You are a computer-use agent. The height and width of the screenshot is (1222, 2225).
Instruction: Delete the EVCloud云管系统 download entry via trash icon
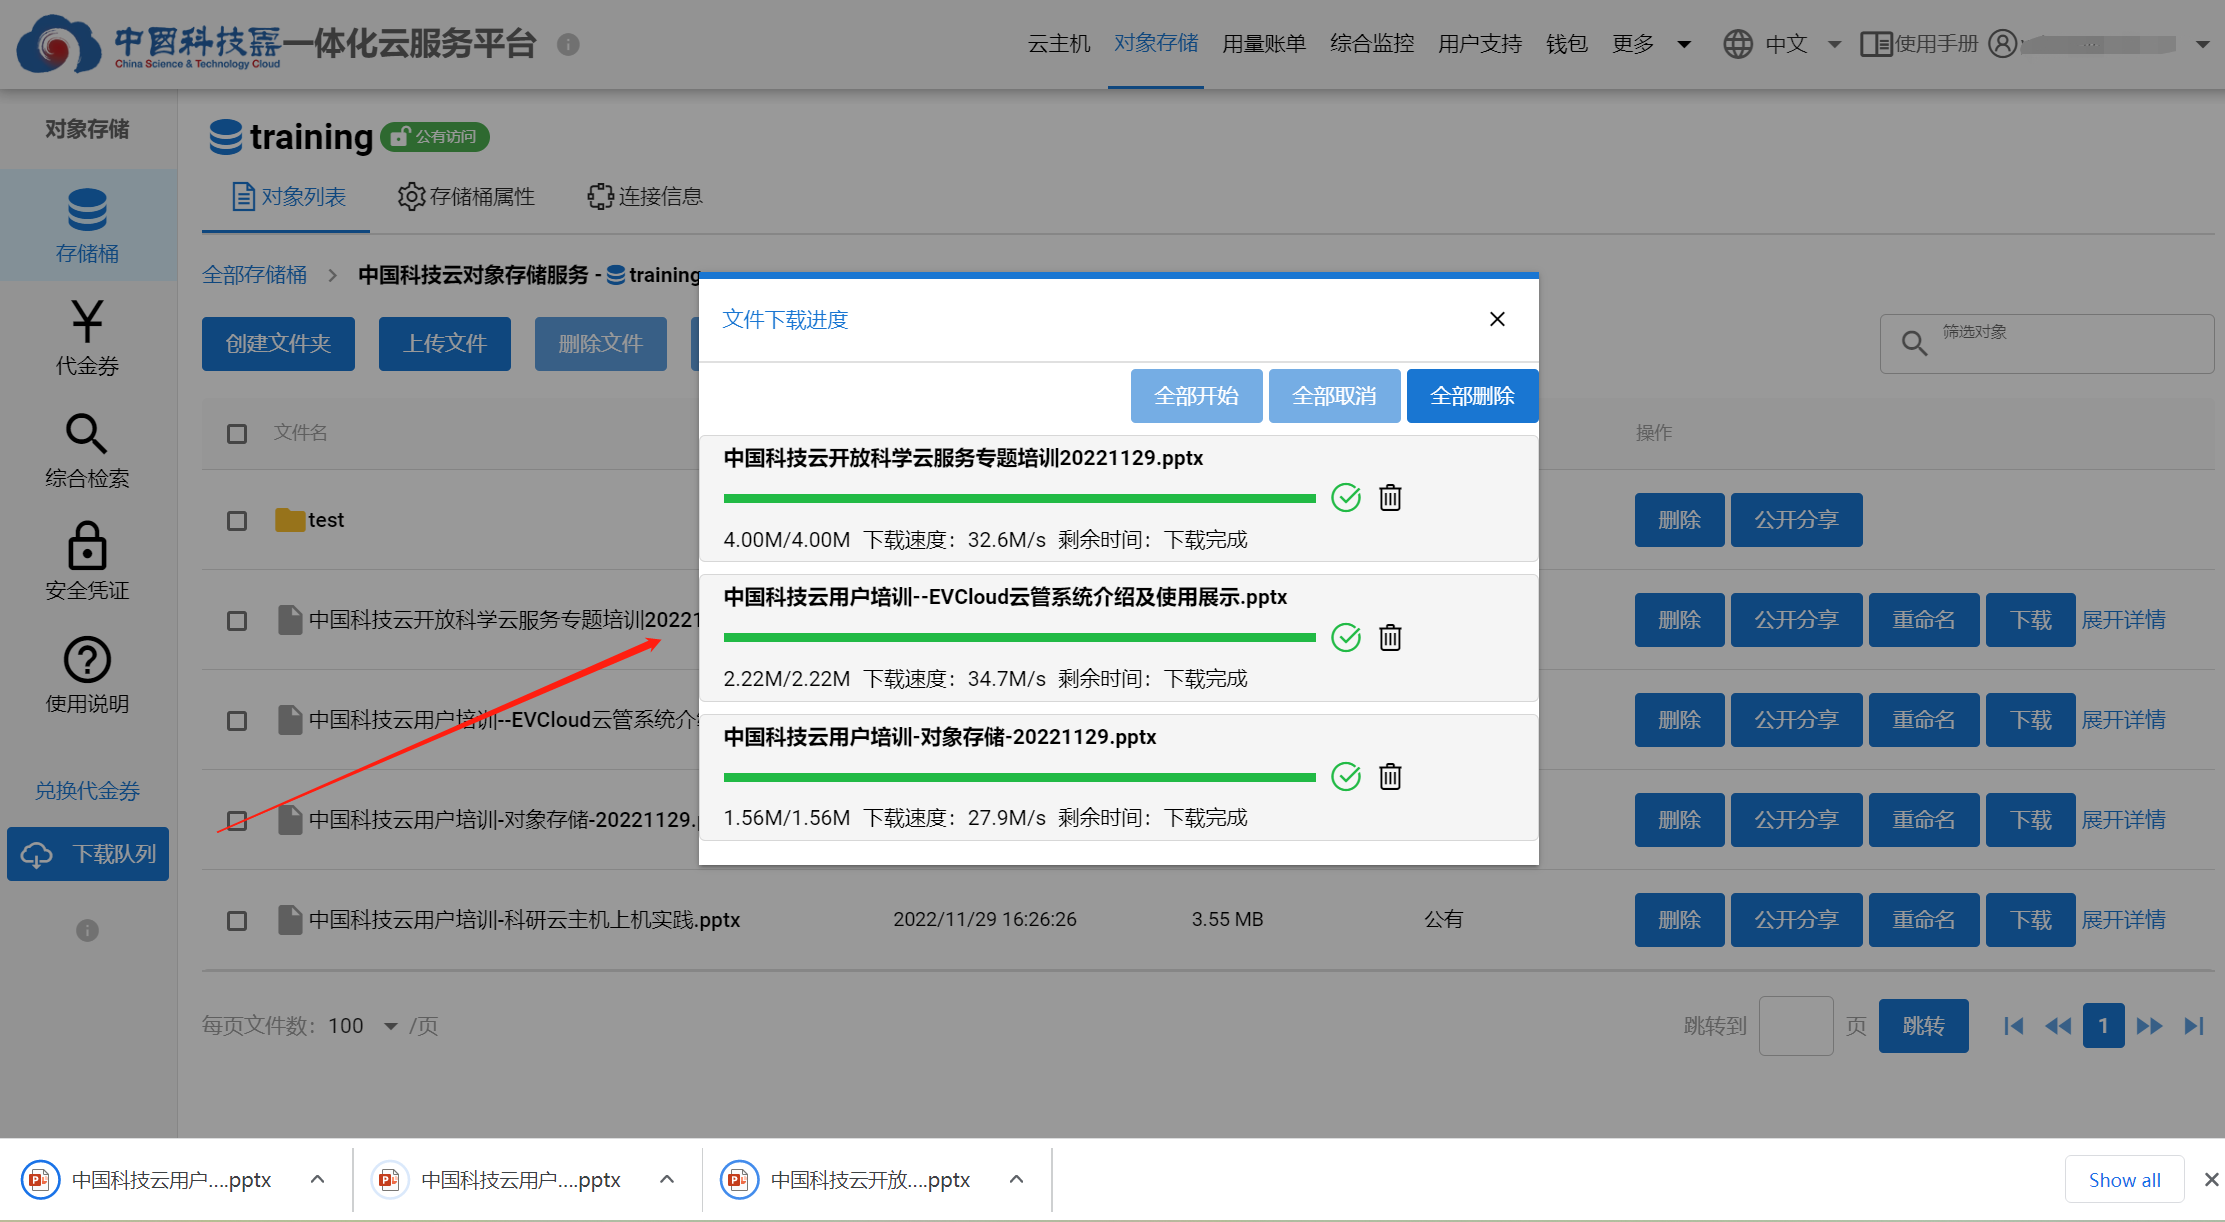click(x=1390, y=637)
